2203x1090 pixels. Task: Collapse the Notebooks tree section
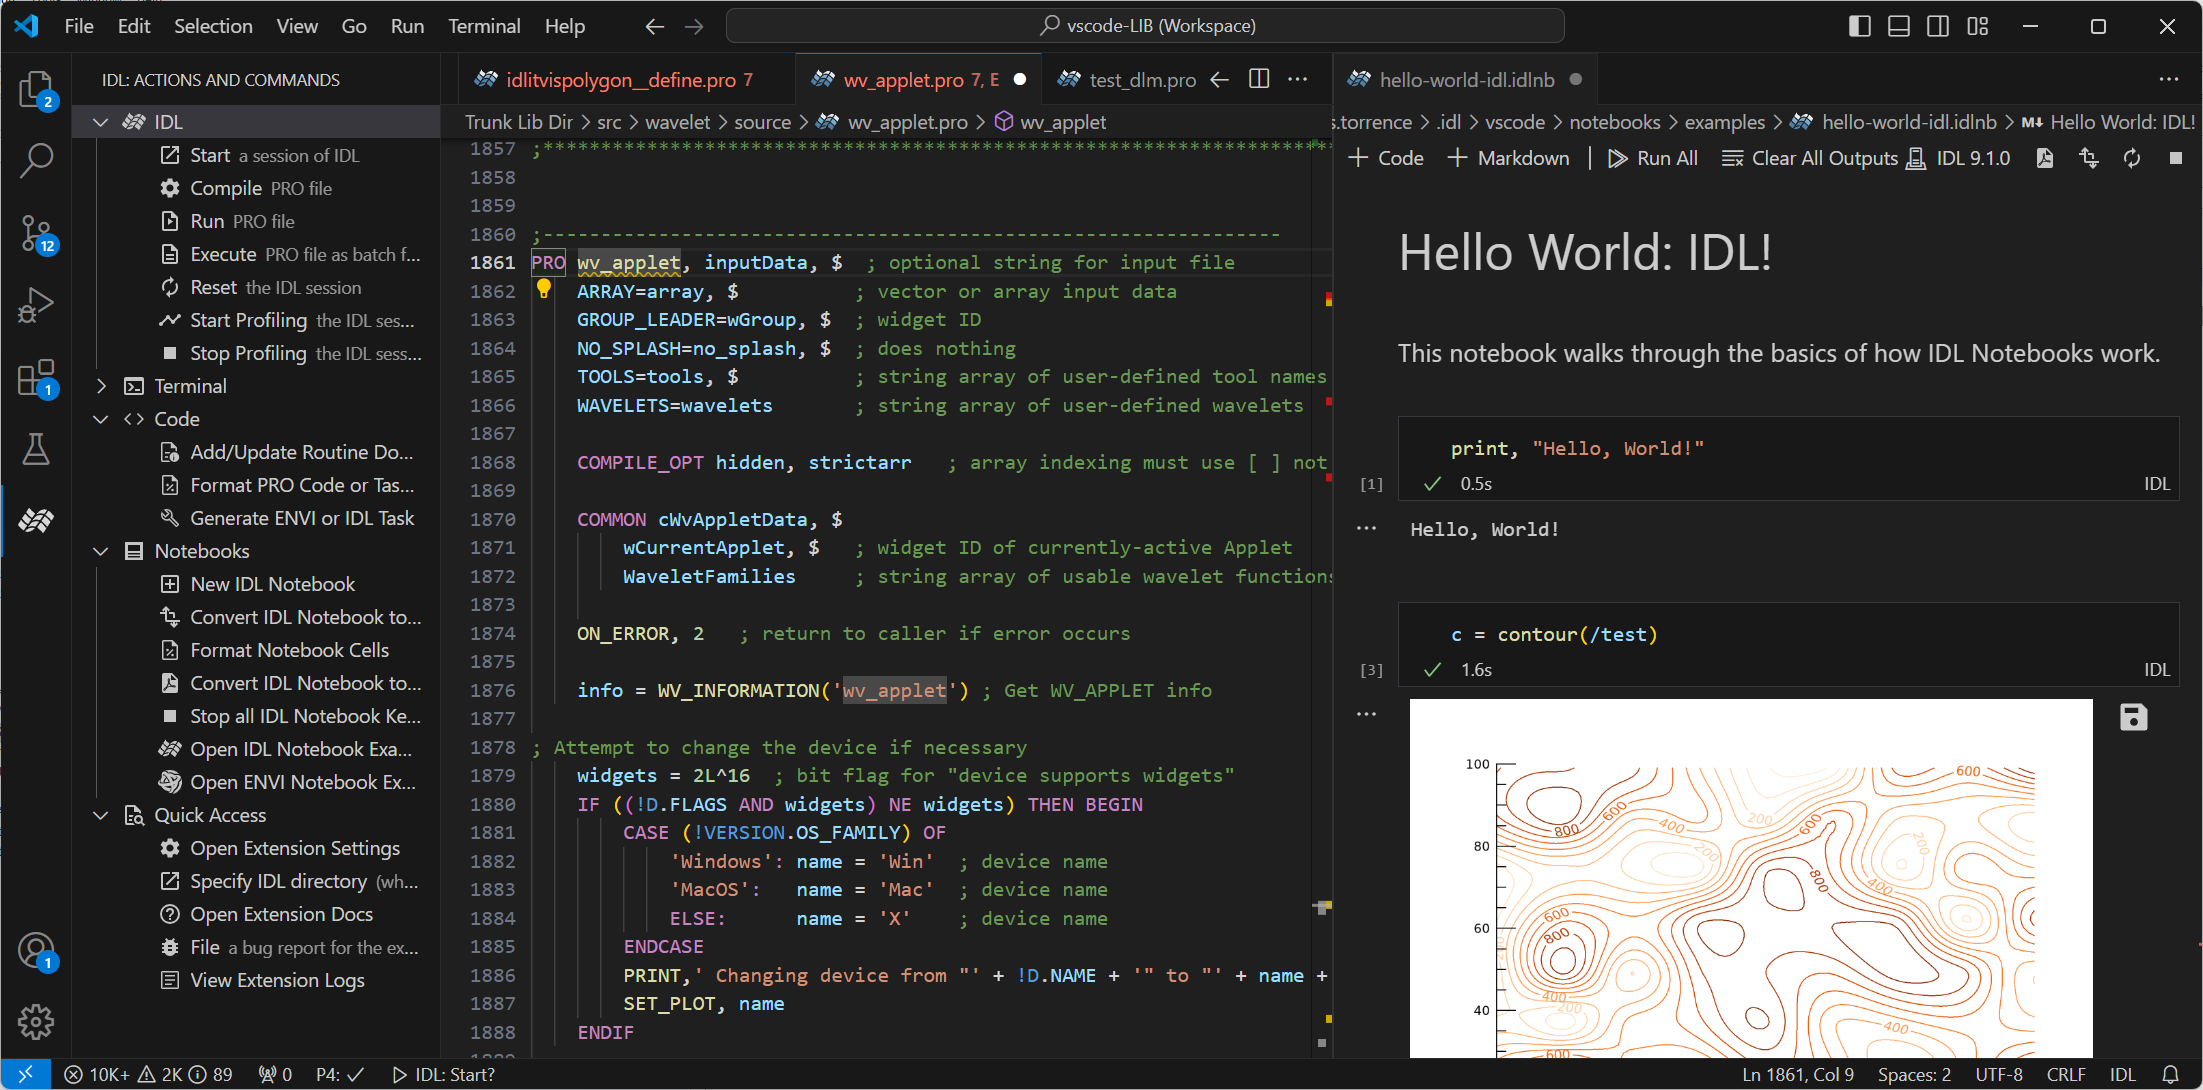(x=101, y=551)
